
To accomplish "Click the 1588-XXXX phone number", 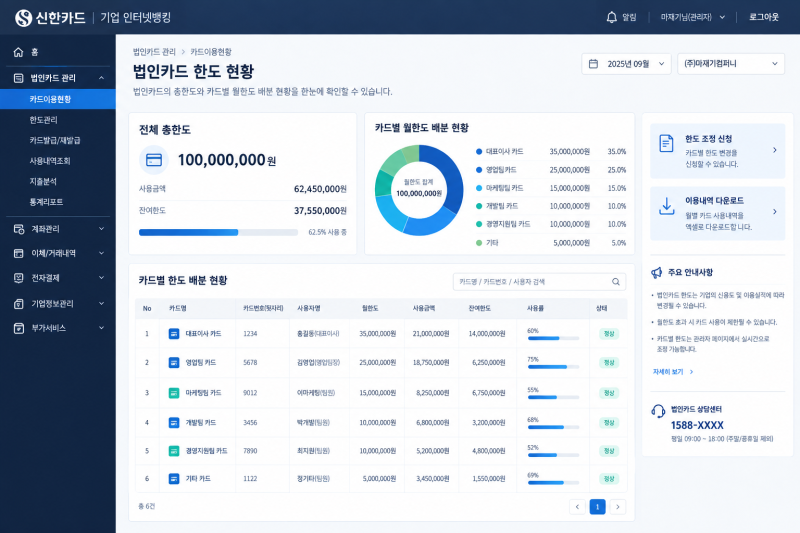I will tap(697, 425).
